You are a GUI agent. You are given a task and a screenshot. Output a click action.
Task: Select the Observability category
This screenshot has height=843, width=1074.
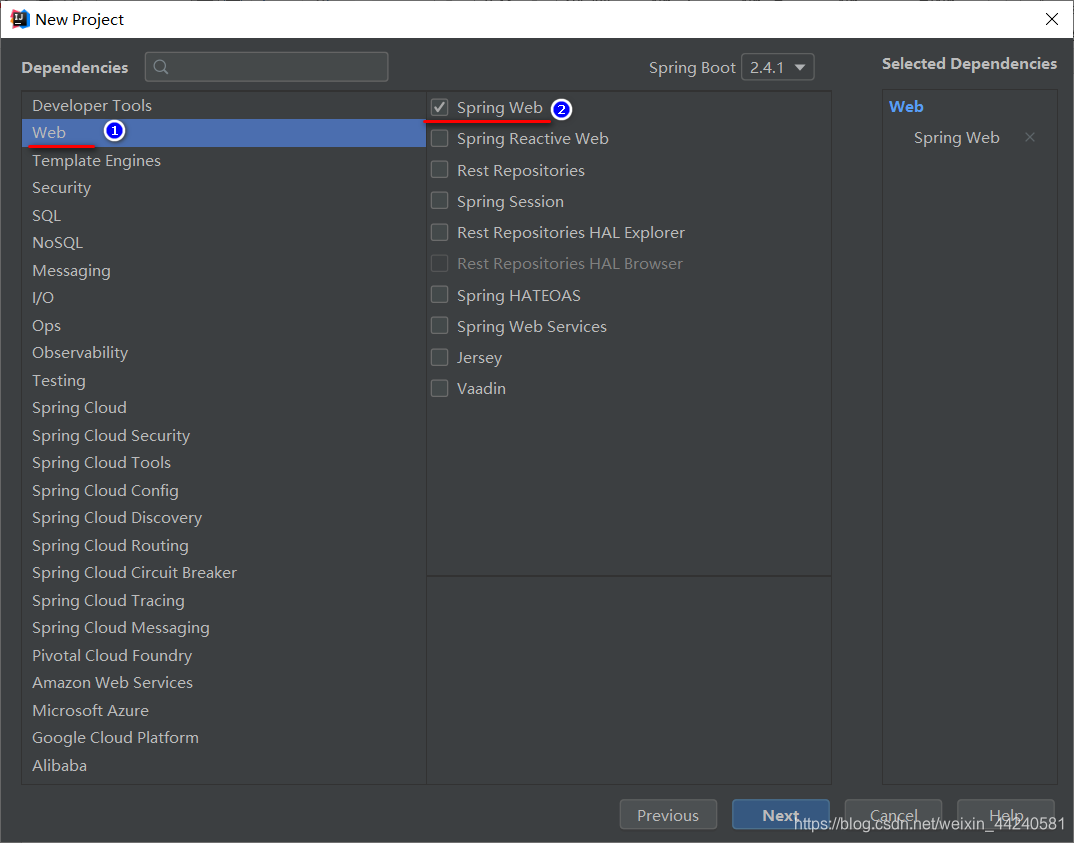[224, 353]
